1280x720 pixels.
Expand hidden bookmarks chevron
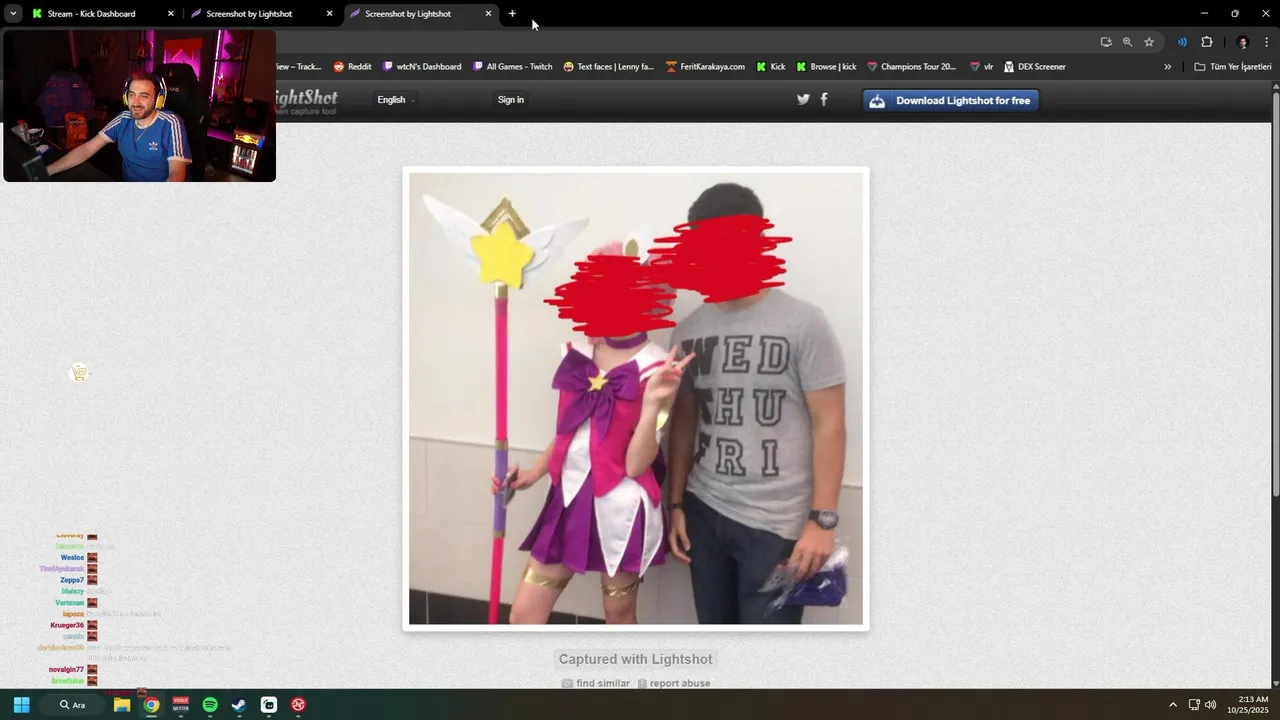(1167, 67)
